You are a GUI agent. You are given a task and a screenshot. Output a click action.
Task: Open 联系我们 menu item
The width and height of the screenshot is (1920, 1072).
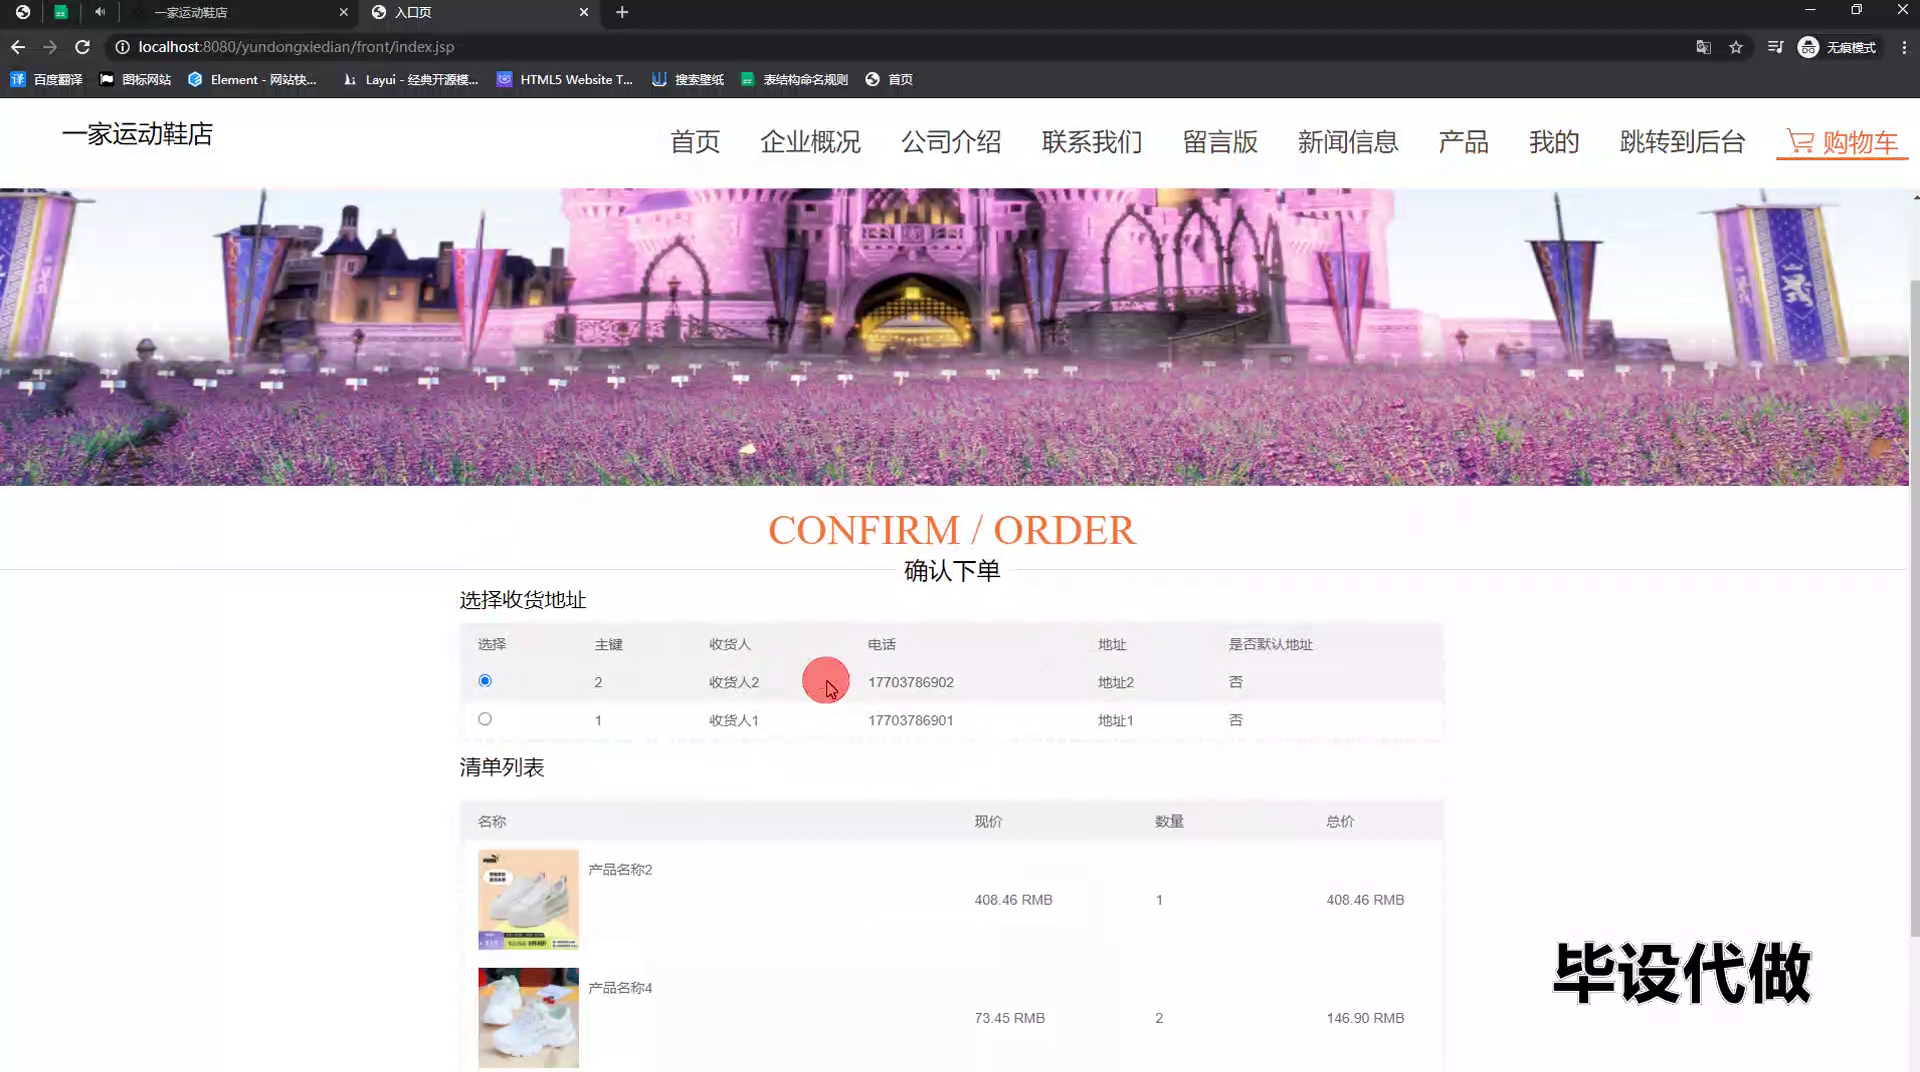(x=1092, y=142)
